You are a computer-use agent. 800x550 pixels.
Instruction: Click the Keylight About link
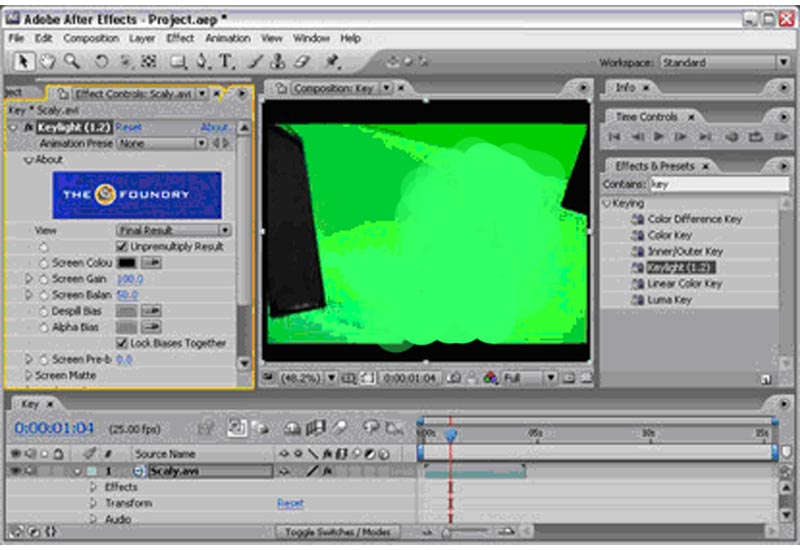coord(215,127)
